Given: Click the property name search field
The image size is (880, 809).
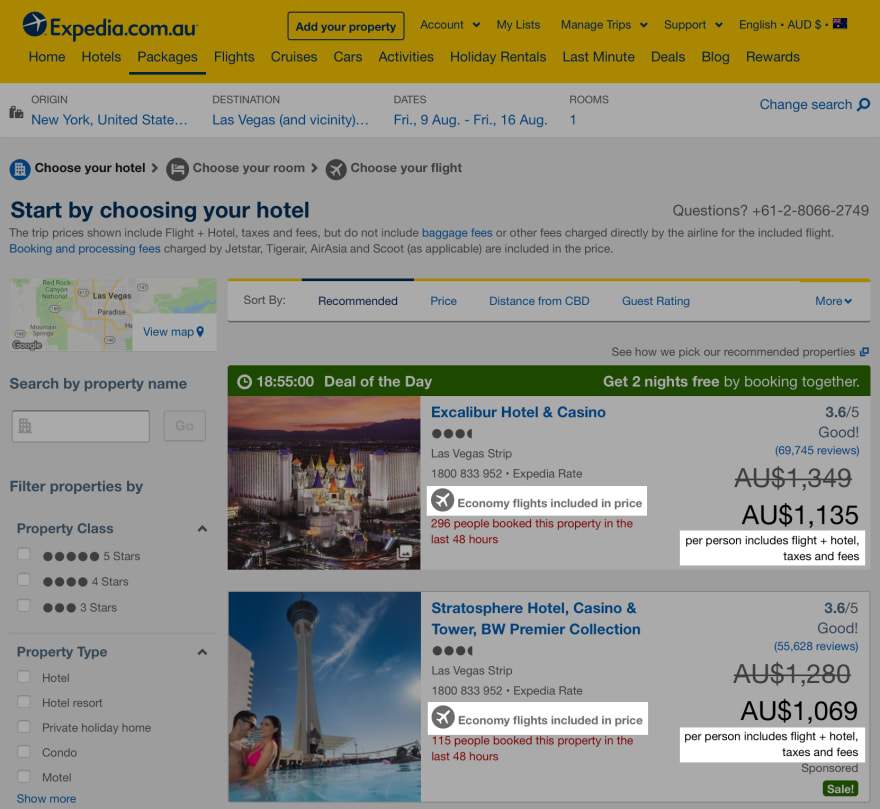Looking at the screenshot, I should (81, 426).
